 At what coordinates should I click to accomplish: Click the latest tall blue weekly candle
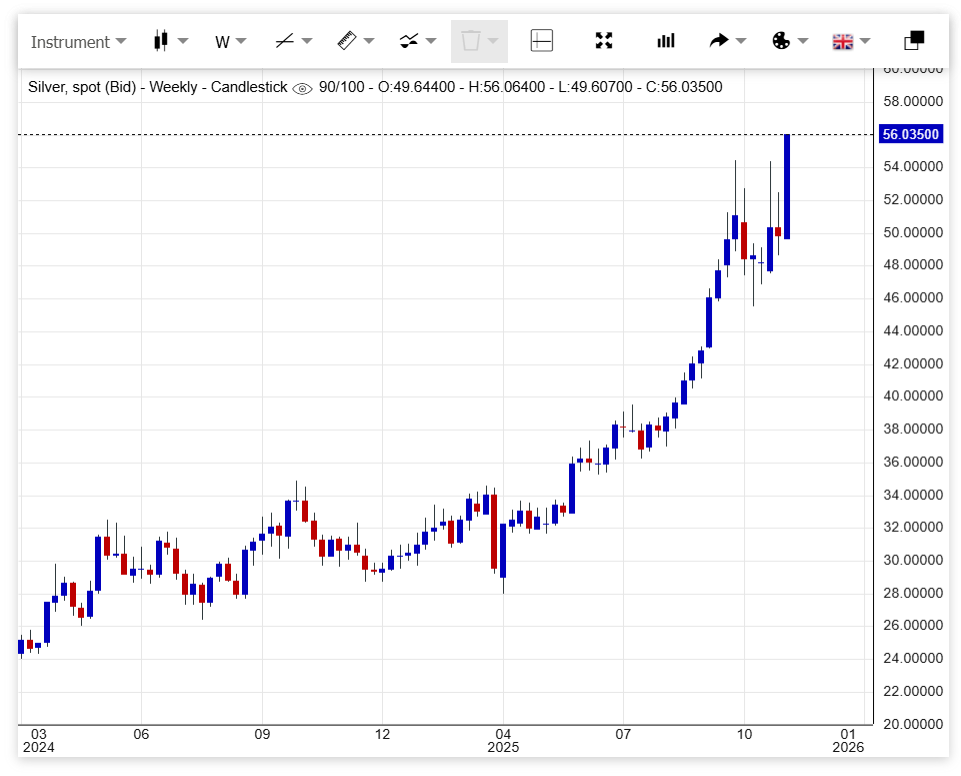[x=787, y=186]
